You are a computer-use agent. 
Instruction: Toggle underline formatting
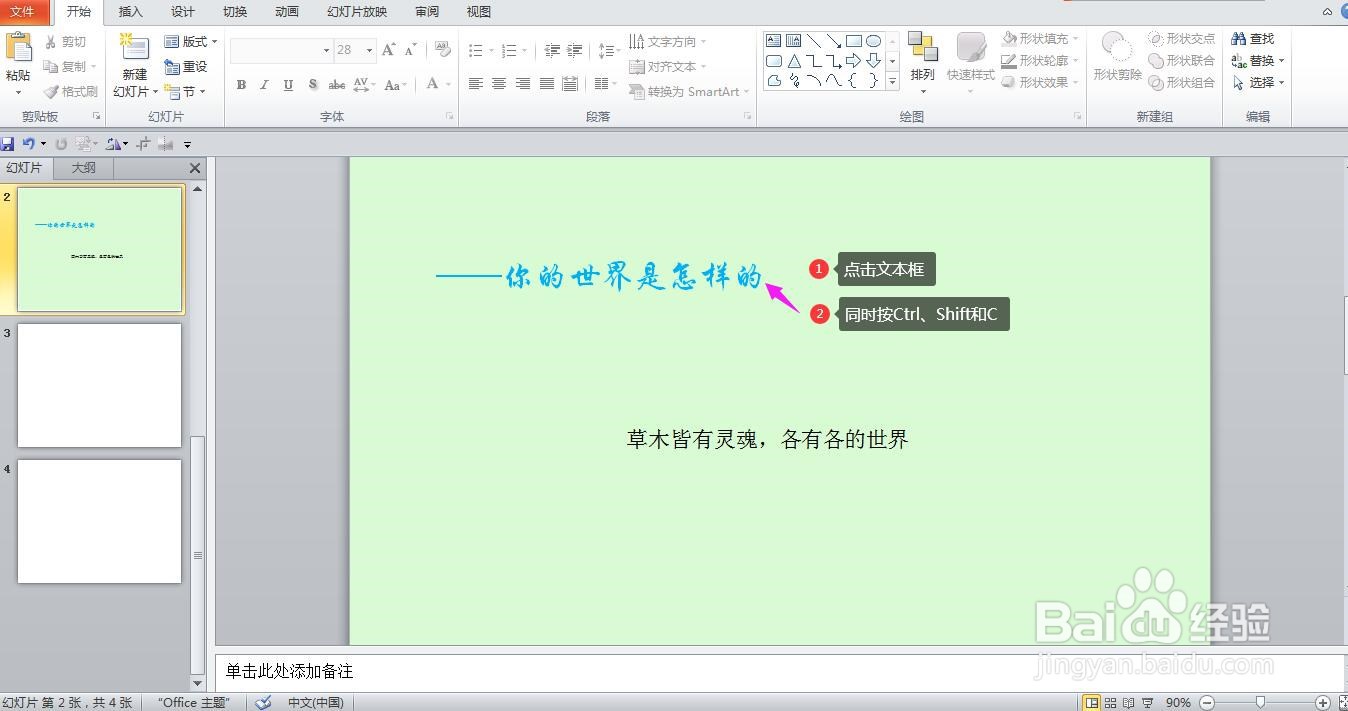click(287, 85)
